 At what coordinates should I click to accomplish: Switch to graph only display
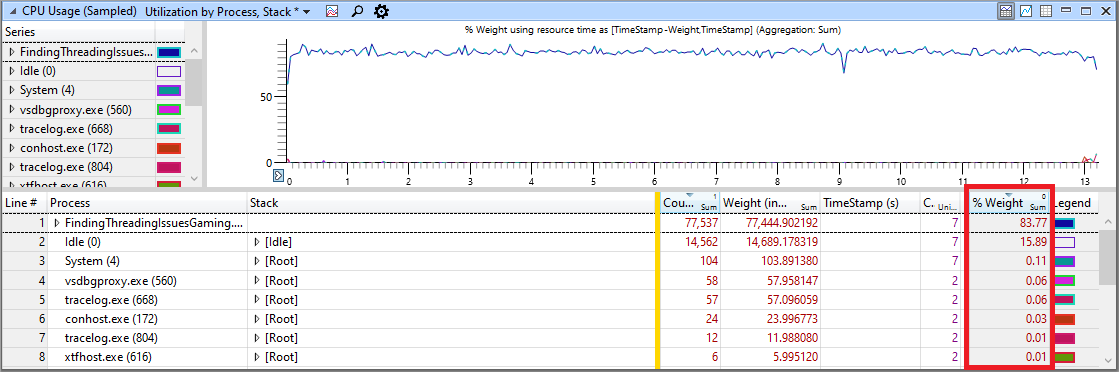pos(1026,11)
